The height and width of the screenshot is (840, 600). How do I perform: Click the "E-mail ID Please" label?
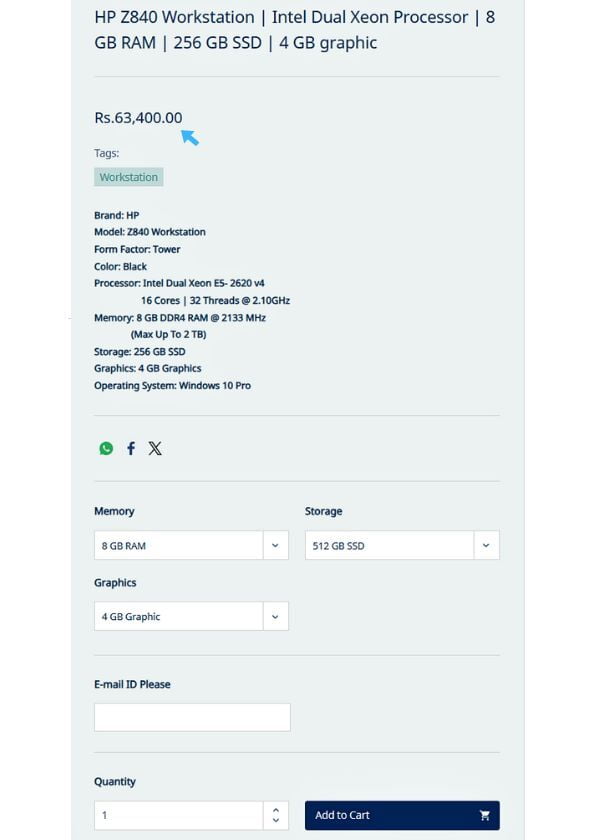point(132,684)
